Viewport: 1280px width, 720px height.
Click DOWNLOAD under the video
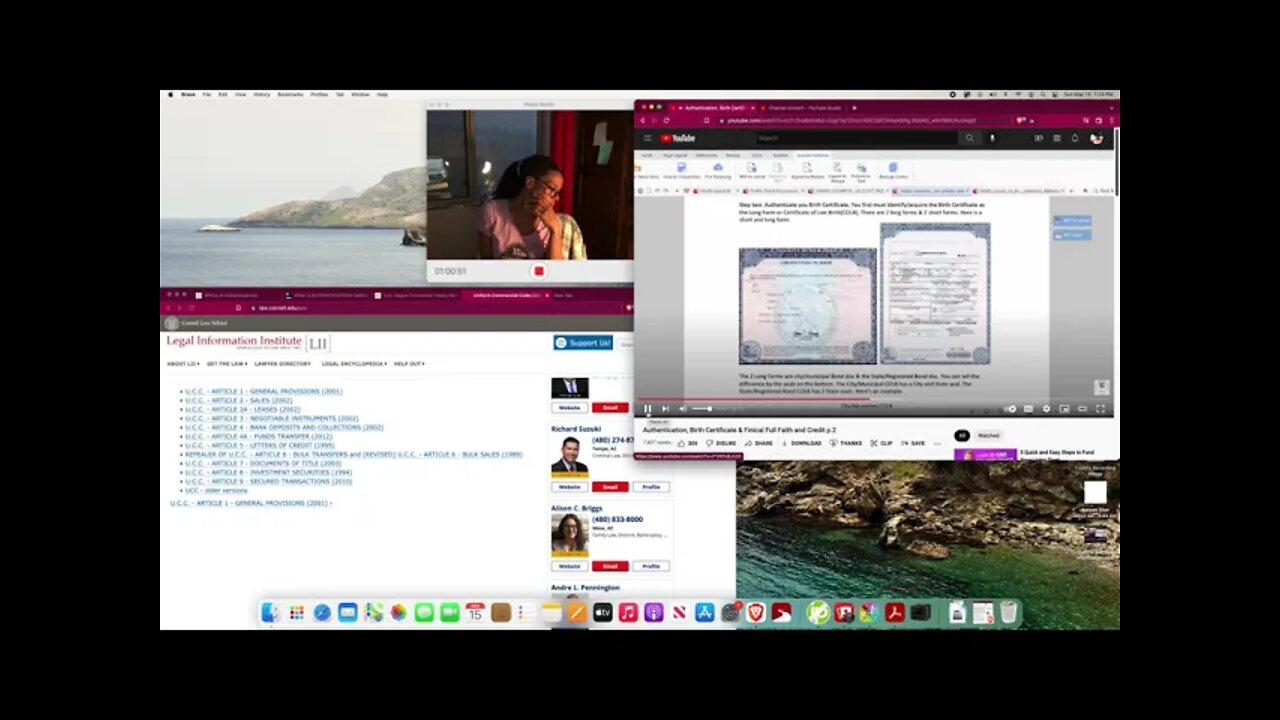tap(801, 443)
